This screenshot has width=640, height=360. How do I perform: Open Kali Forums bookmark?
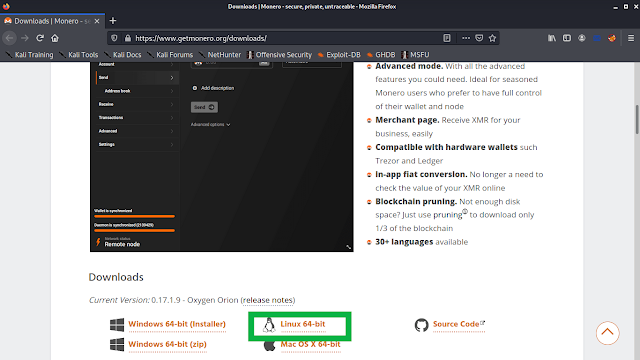[170, 55]
